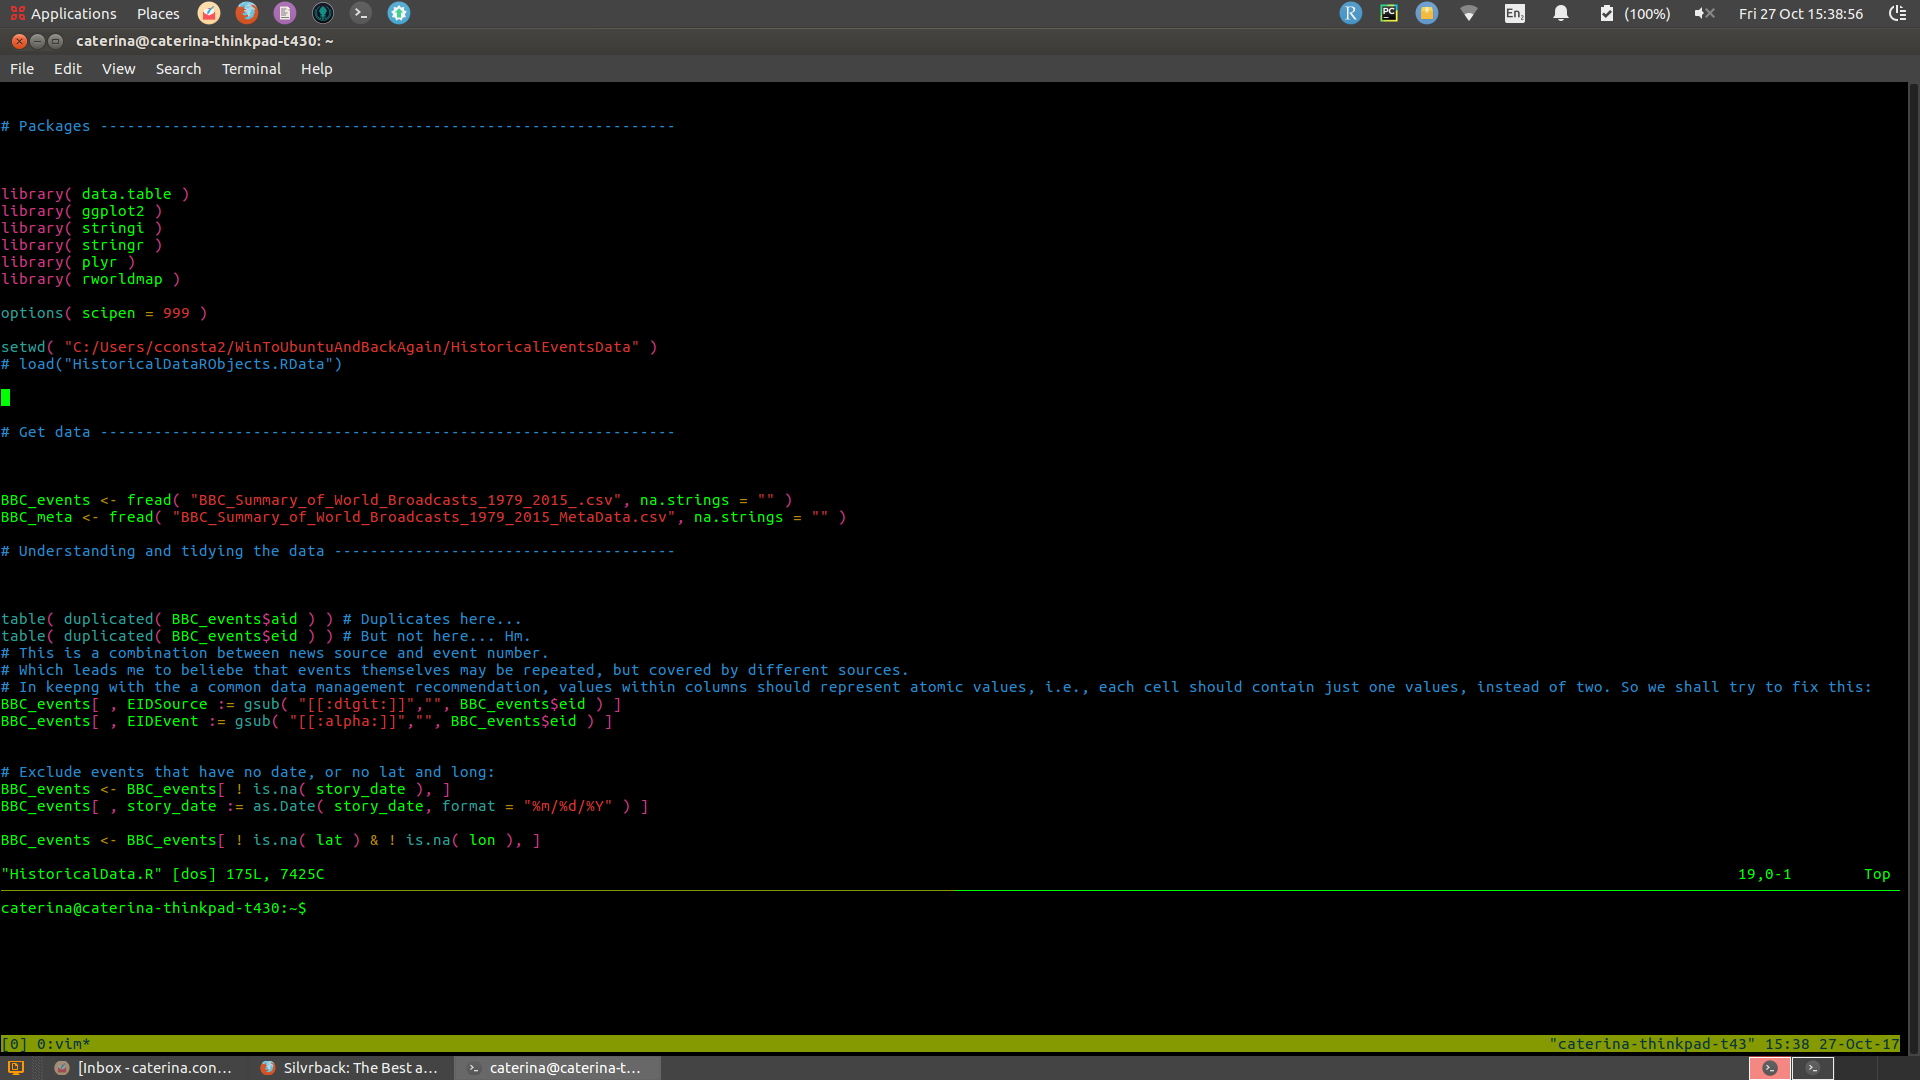Click the clock/time display element

click(x=1799, y=13)
